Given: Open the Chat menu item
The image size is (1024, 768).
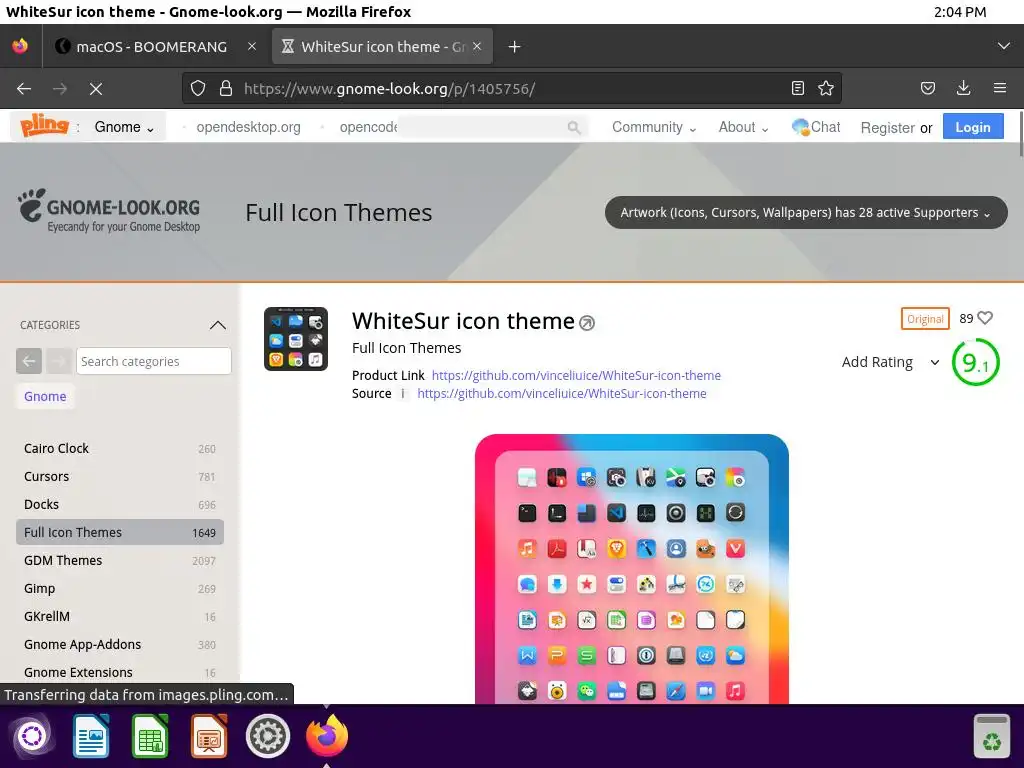Looking at the screenshot, I should (x=816, y=127).
